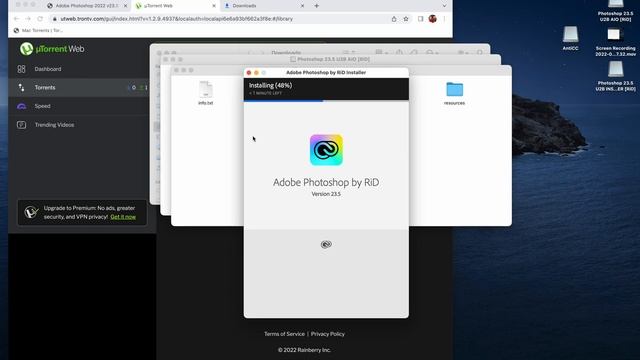
Task: Go back using the browser back arrow
Action: tap(16, 19)
